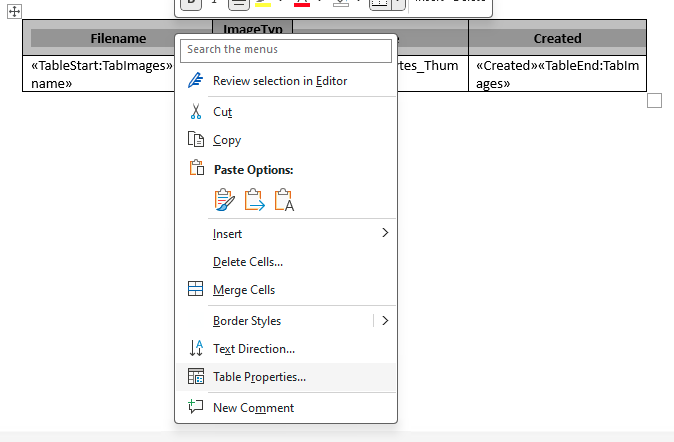Choose Copy from the context menu
The width and height of the screenshot is (674, 442).
point(227,140)
